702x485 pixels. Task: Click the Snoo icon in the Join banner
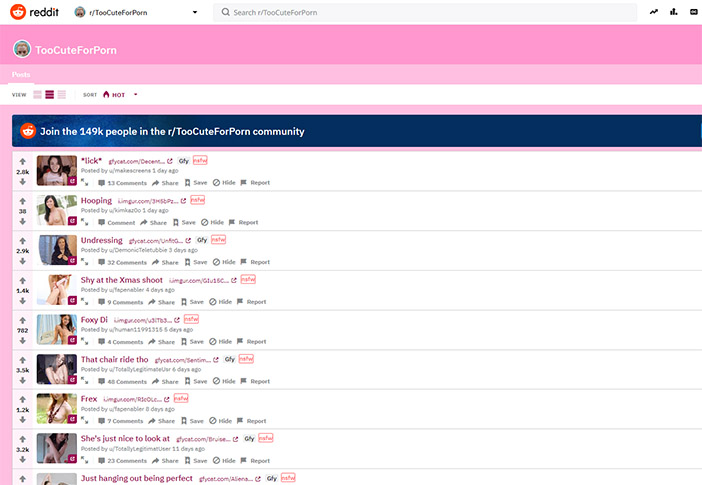pyautogui.click(x=28, y=131)
